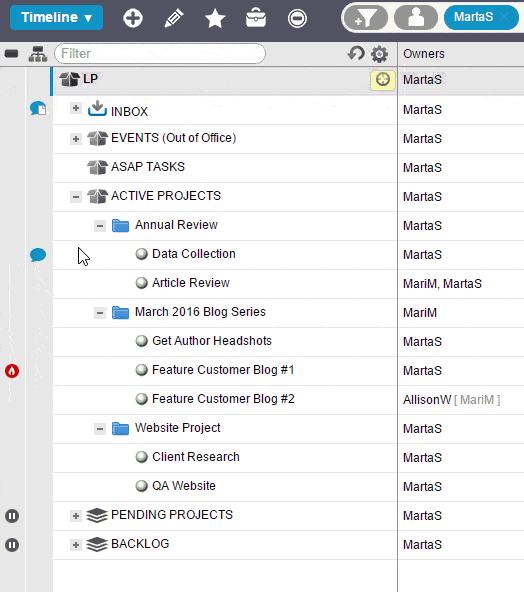This screenshot has height=592, width=524.
Task: Open the Timeline view dropdown
Action: [56, 17]
